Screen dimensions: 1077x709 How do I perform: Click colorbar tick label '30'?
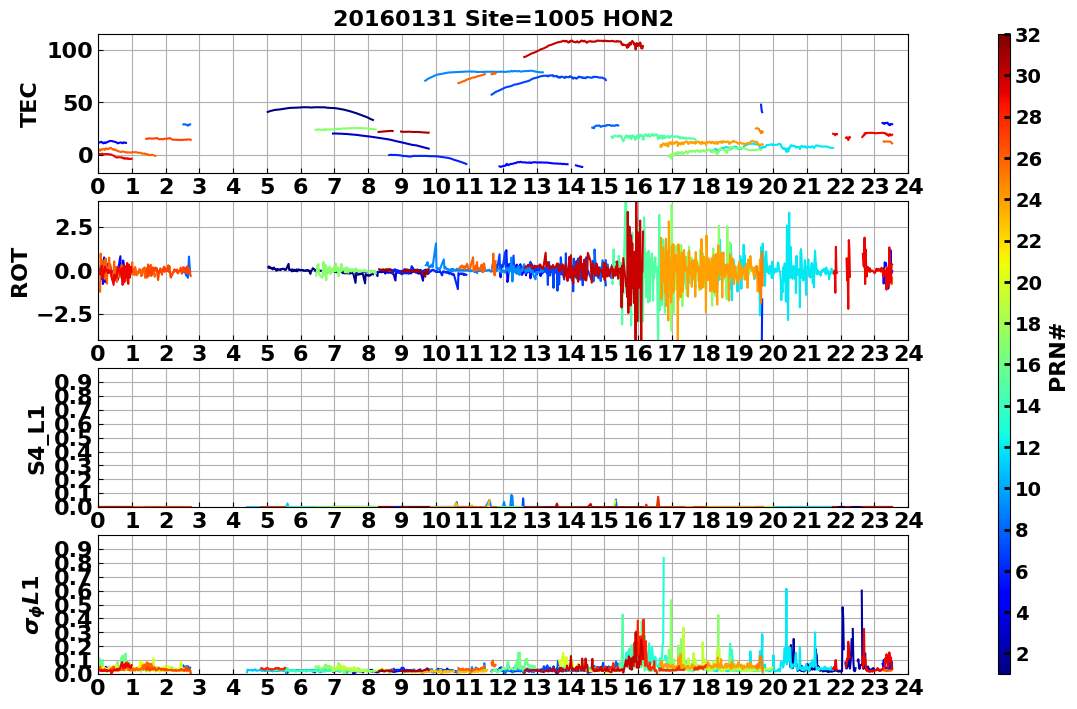tap(1028, 76)
